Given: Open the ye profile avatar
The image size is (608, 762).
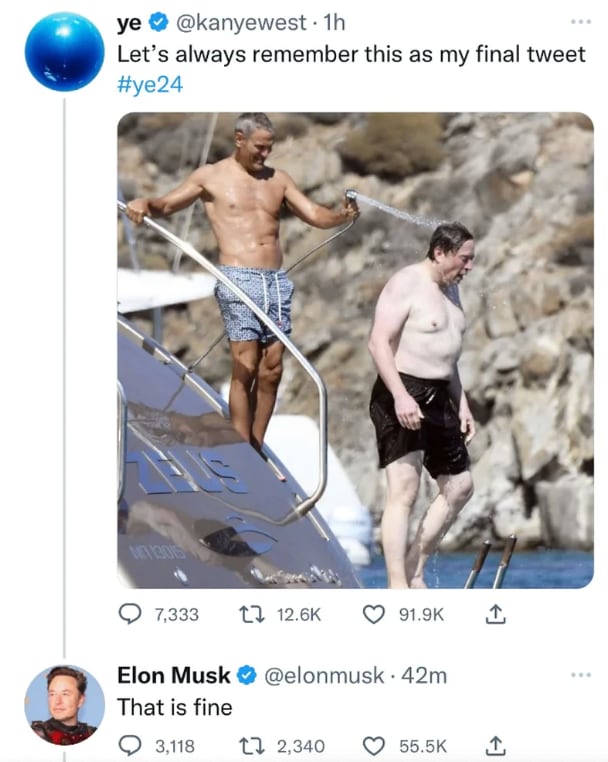Looking at the screenshot, I should 64,51.
